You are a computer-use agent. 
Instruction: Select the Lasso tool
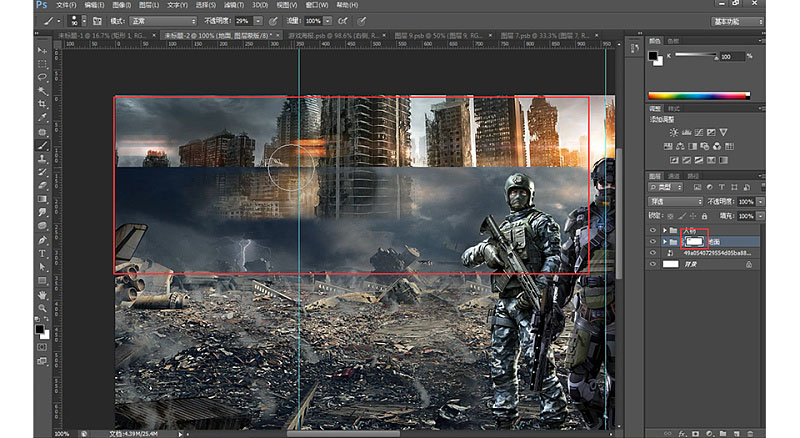pyautogui.click(x=42, y=77)
